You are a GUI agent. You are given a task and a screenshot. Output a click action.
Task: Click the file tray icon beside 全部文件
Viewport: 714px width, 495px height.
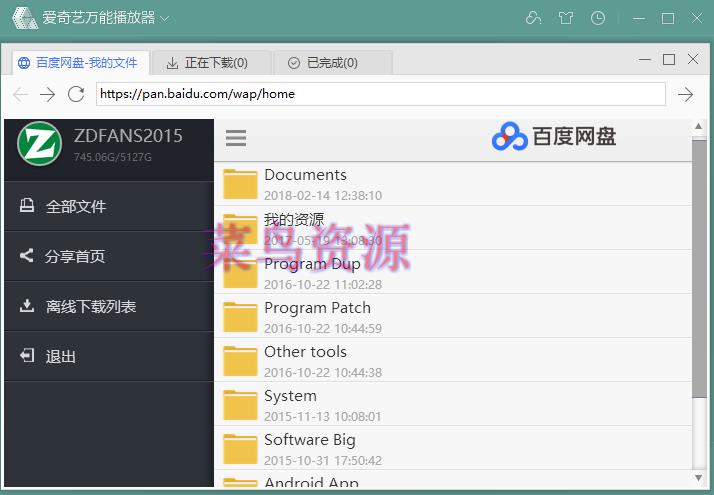click(x=27, y=205)
